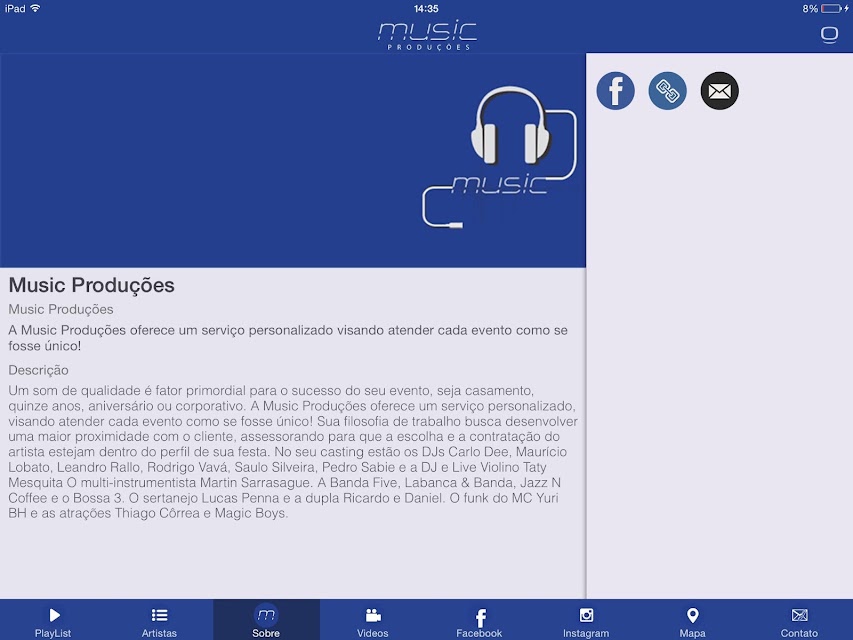Tap the 14:35 clock in status bar

coord(426,9)
